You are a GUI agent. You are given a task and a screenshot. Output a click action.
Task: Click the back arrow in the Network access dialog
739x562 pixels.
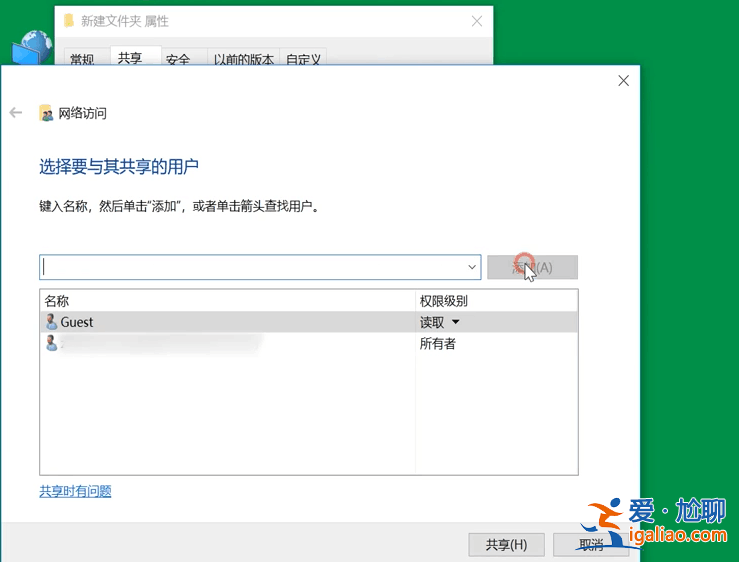tap(16, 113)
